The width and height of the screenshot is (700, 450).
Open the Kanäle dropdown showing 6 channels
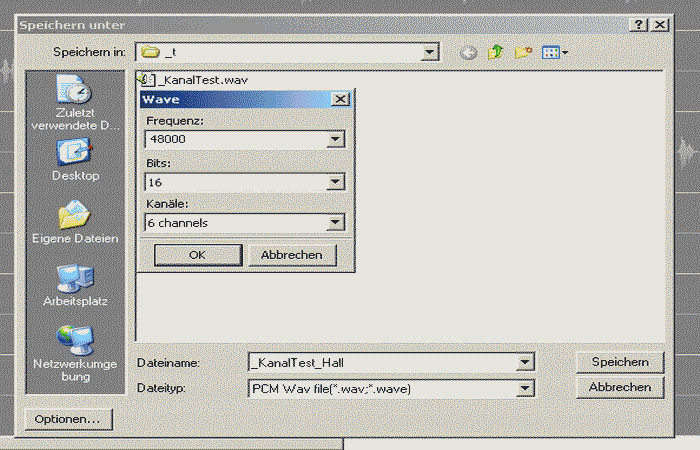[x=335, y=223]
